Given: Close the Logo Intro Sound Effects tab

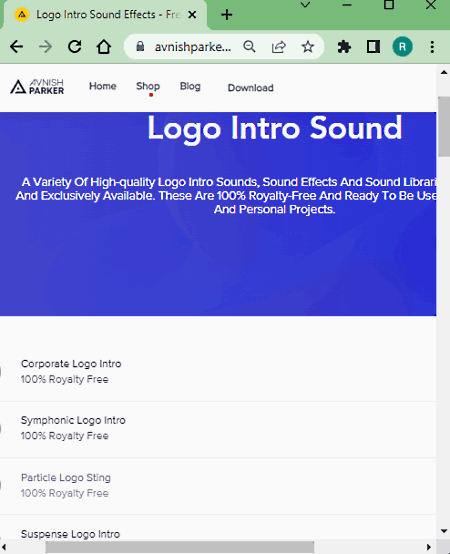Looking at the screenshot, I should (x=192, y=15).
